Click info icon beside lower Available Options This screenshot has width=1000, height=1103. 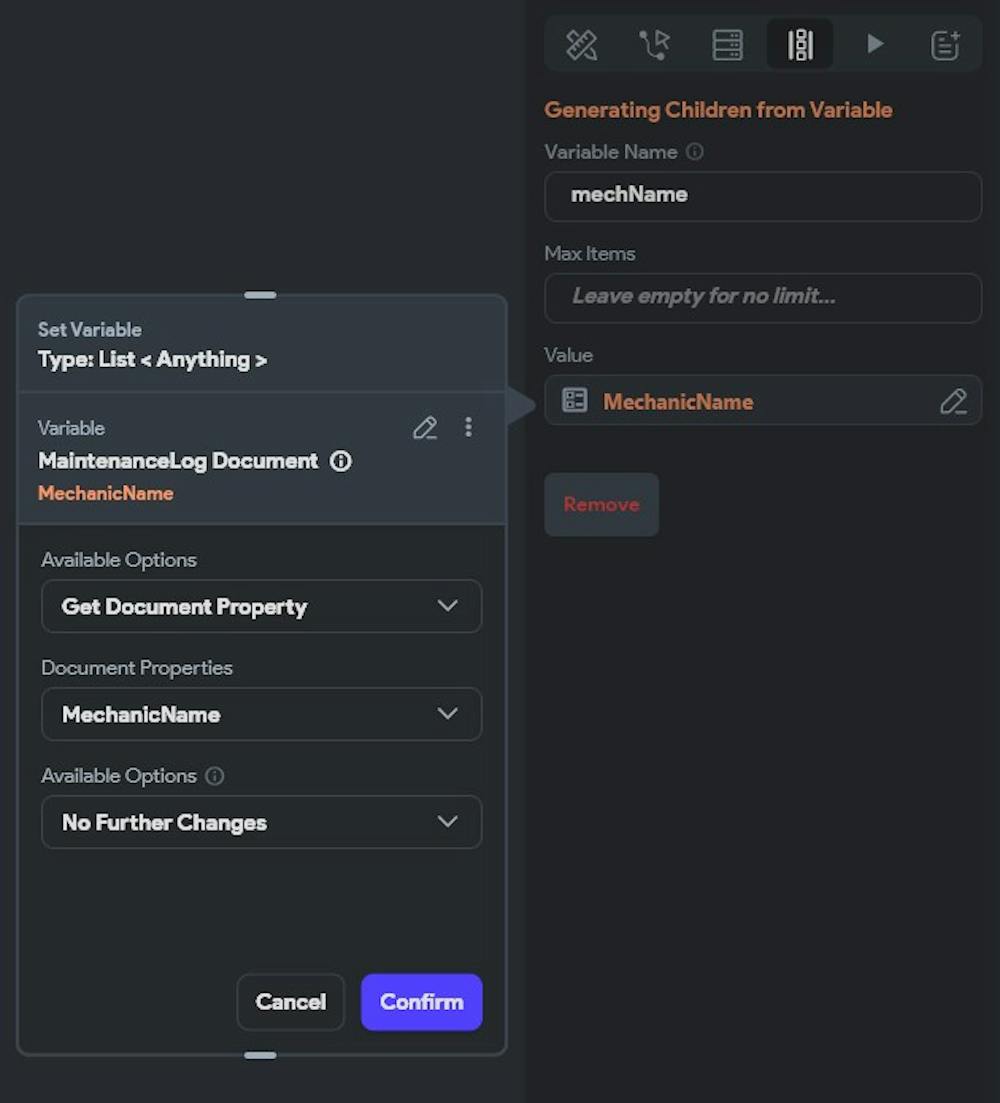click(x=214, y=776)
